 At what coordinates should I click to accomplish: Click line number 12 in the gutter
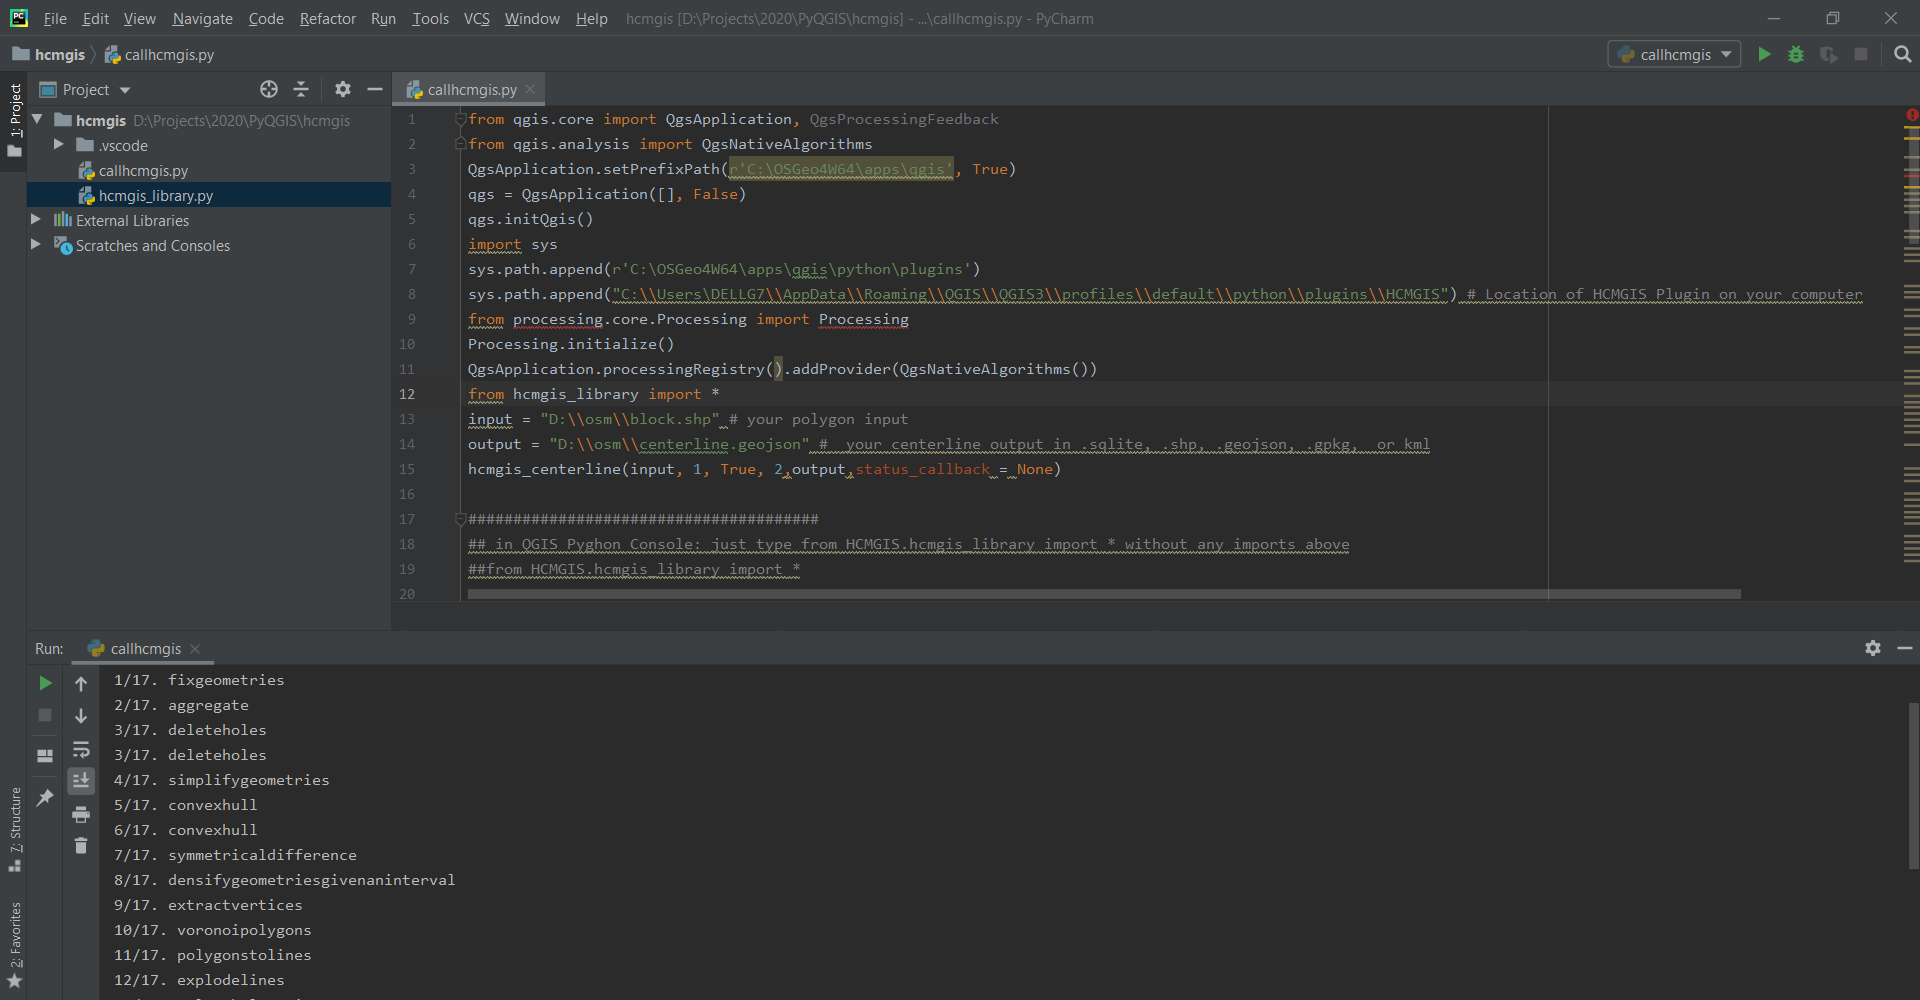[x=408, y=394]
